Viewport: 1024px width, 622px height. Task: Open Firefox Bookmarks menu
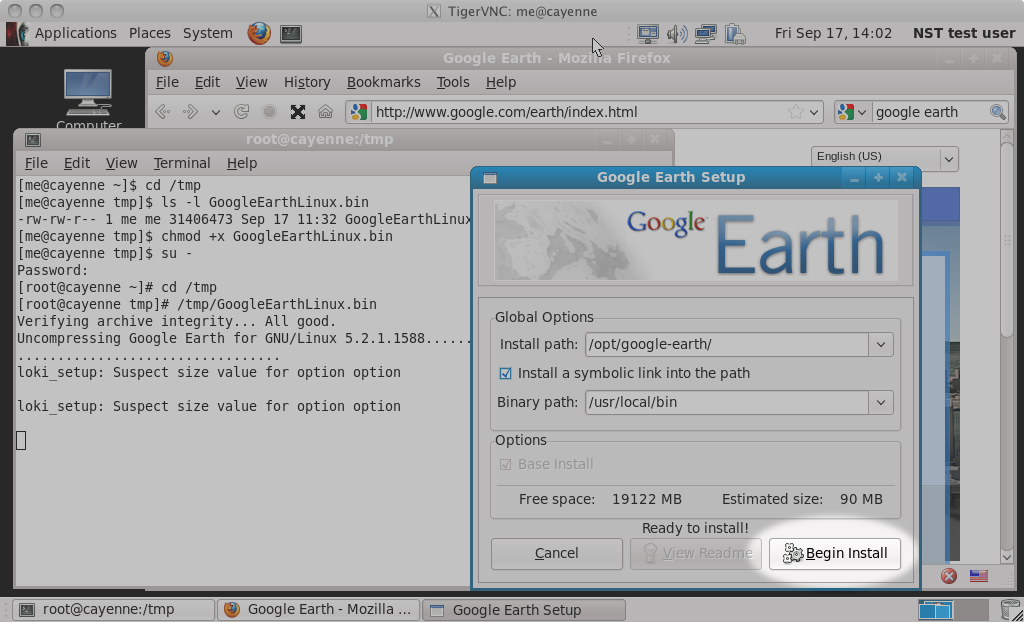pos(383,82)
